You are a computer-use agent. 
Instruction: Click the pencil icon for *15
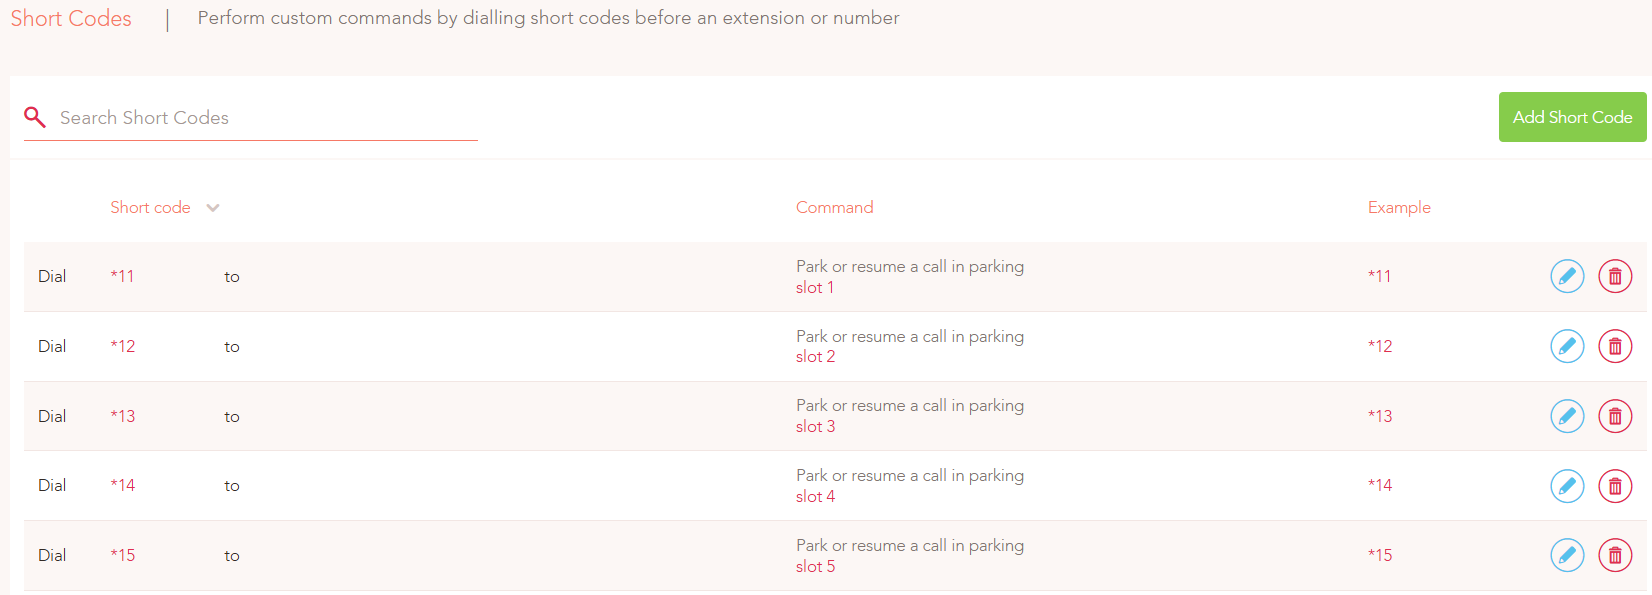[x=1567, y=555]
